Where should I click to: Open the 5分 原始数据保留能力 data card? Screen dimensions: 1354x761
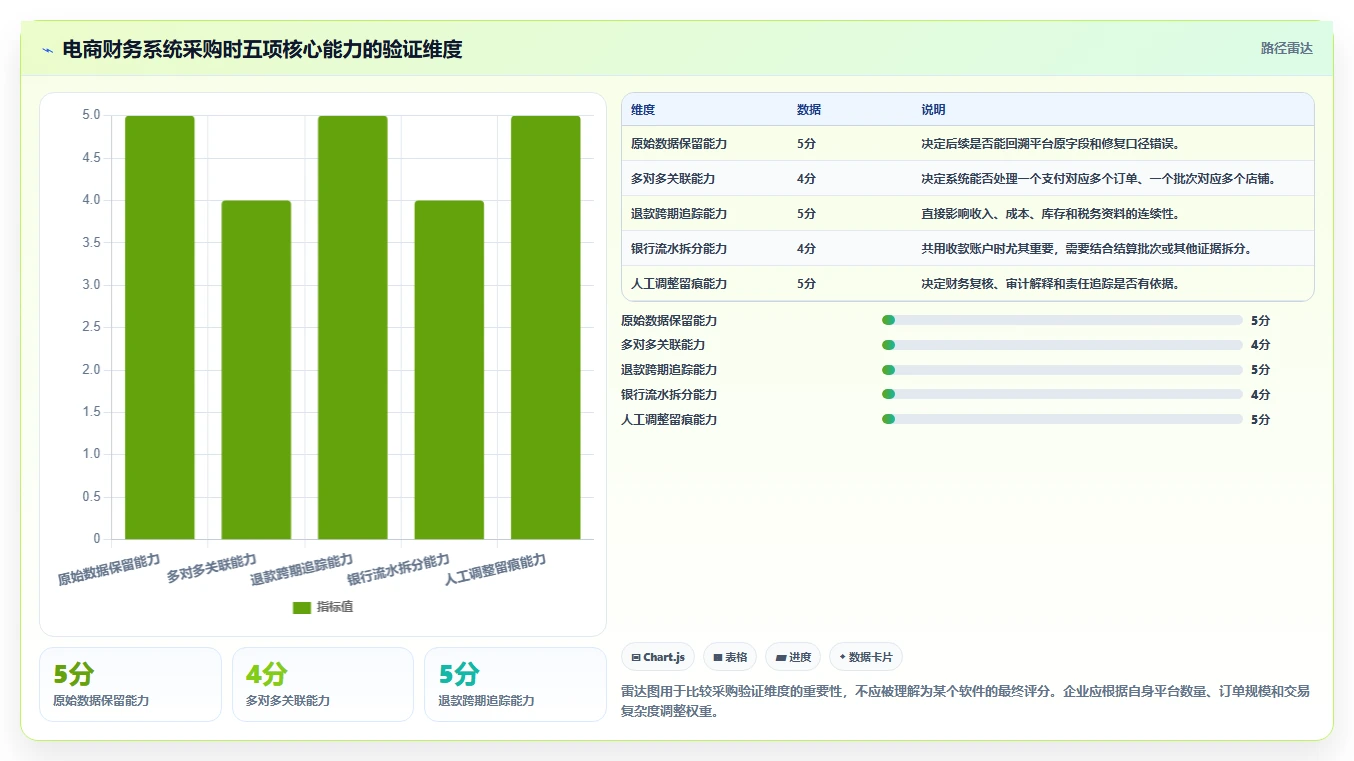click(x=130, y=684)
